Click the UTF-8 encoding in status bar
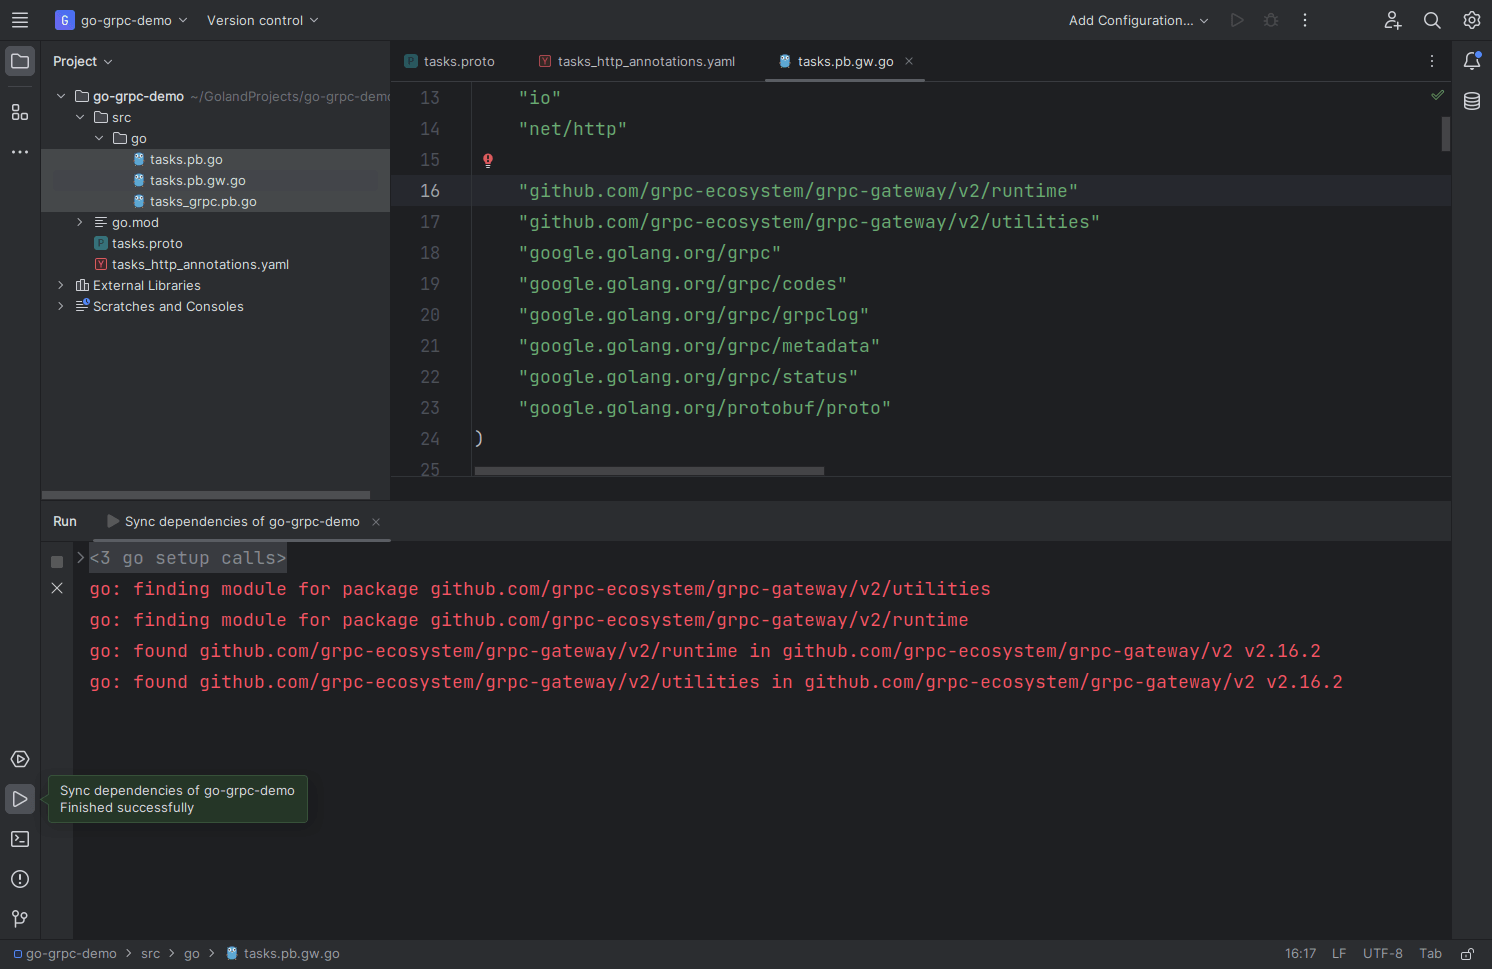 tap(1382, 954)
